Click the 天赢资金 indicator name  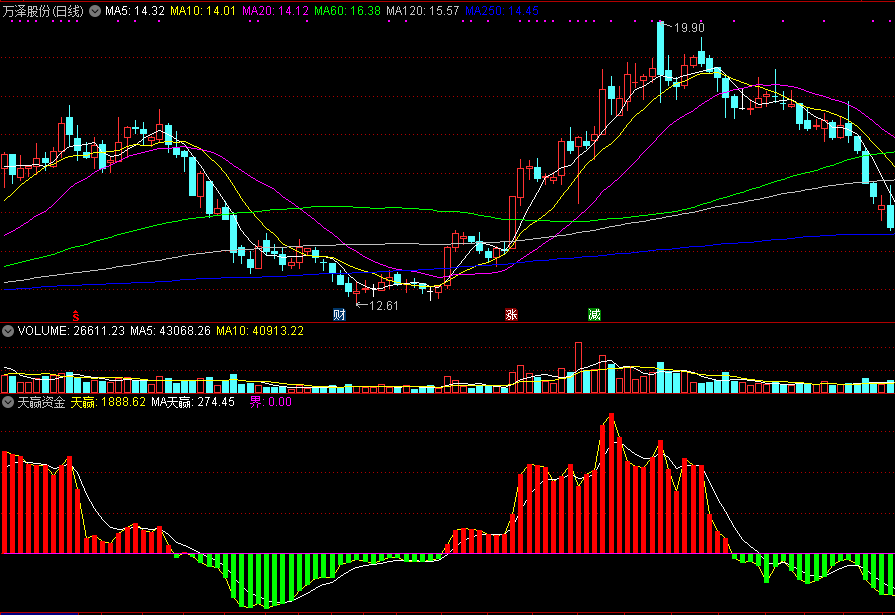click(x=41, y=402)
